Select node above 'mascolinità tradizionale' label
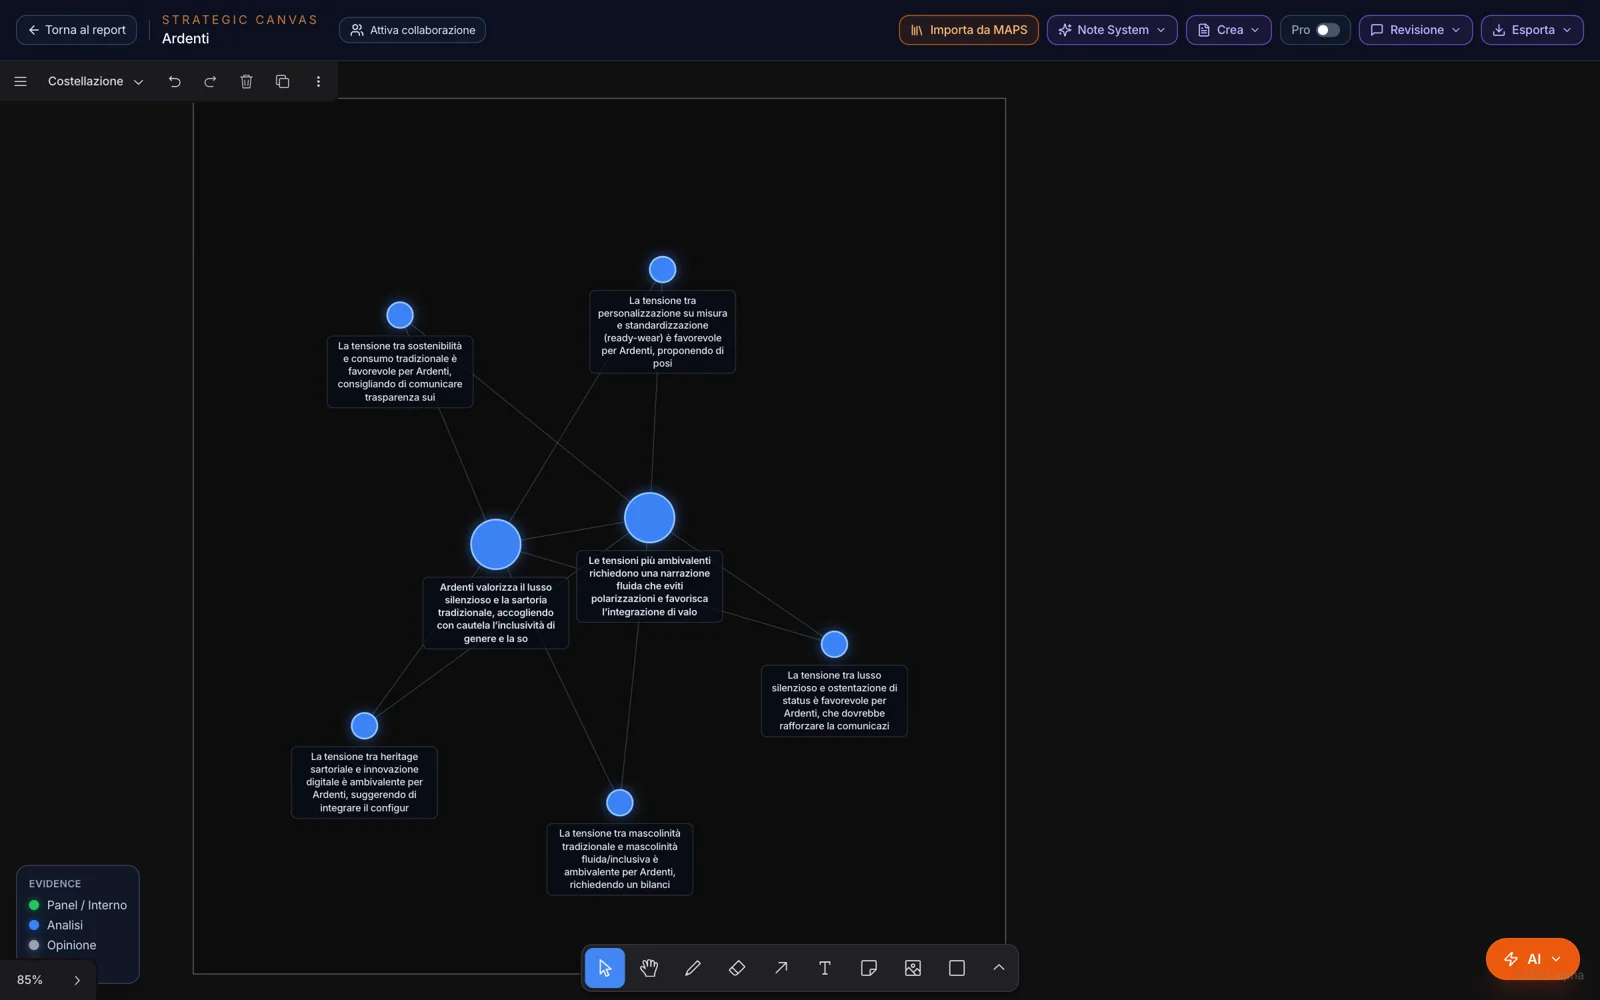 [620, 802]
